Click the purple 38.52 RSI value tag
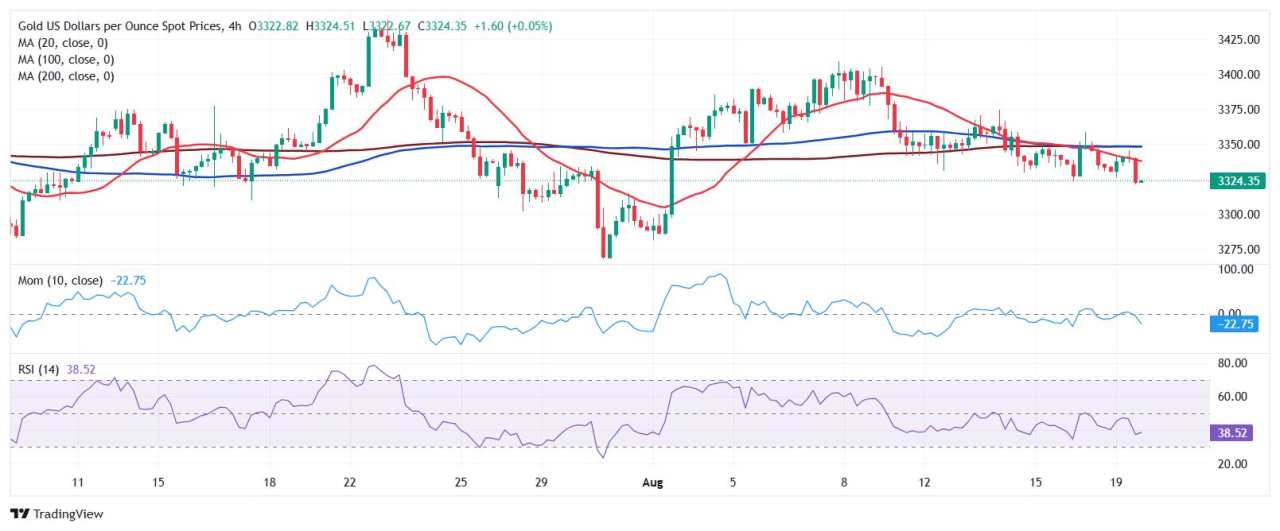 (1232, 433)
